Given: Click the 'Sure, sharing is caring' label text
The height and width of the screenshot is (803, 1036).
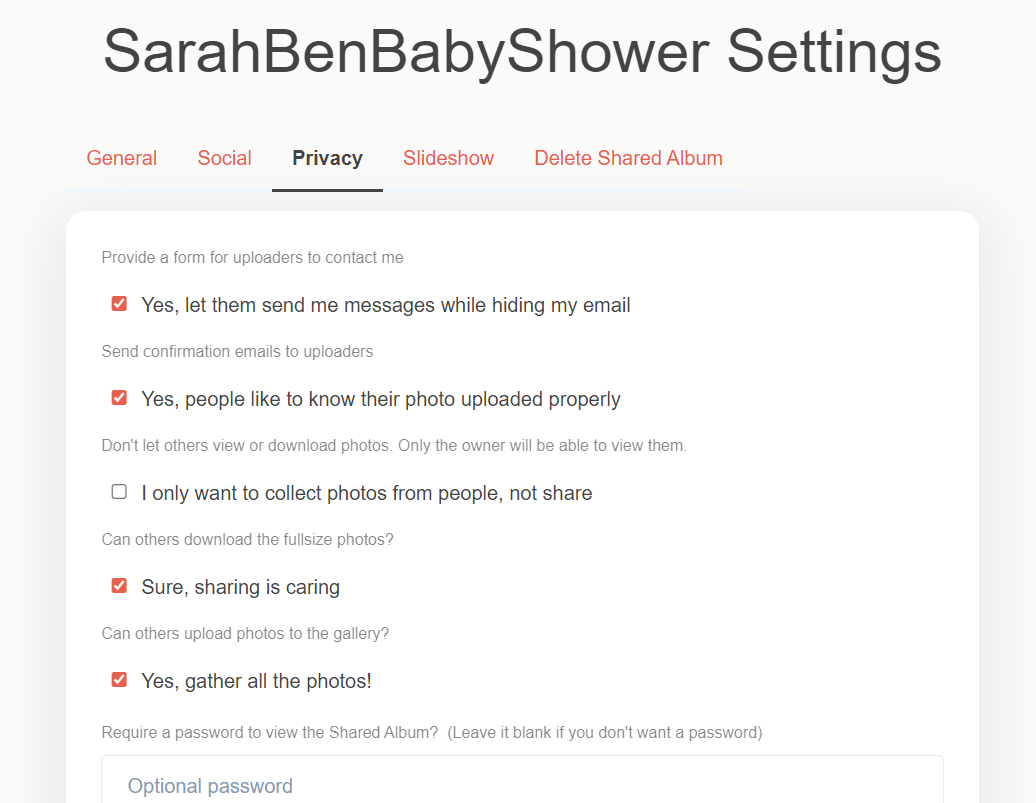Looking at the screenshot, I should pyautogui.click(x=240, y=587).
